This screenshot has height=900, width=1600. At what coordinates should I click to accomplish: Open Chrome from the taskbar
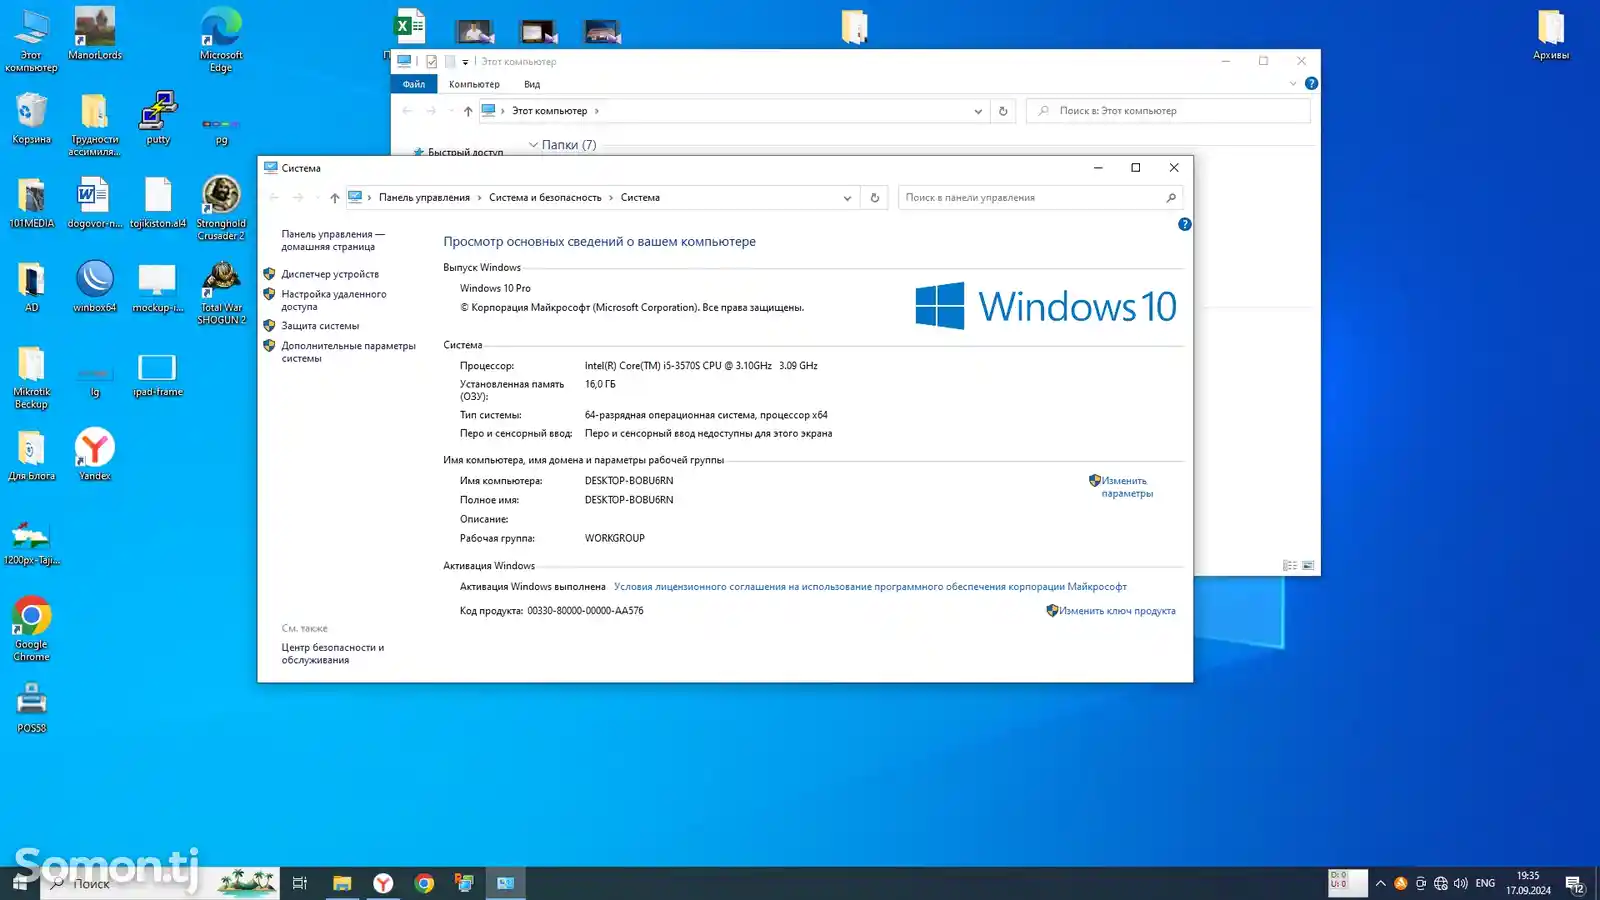pyautogui.click(x=424, y=883)
